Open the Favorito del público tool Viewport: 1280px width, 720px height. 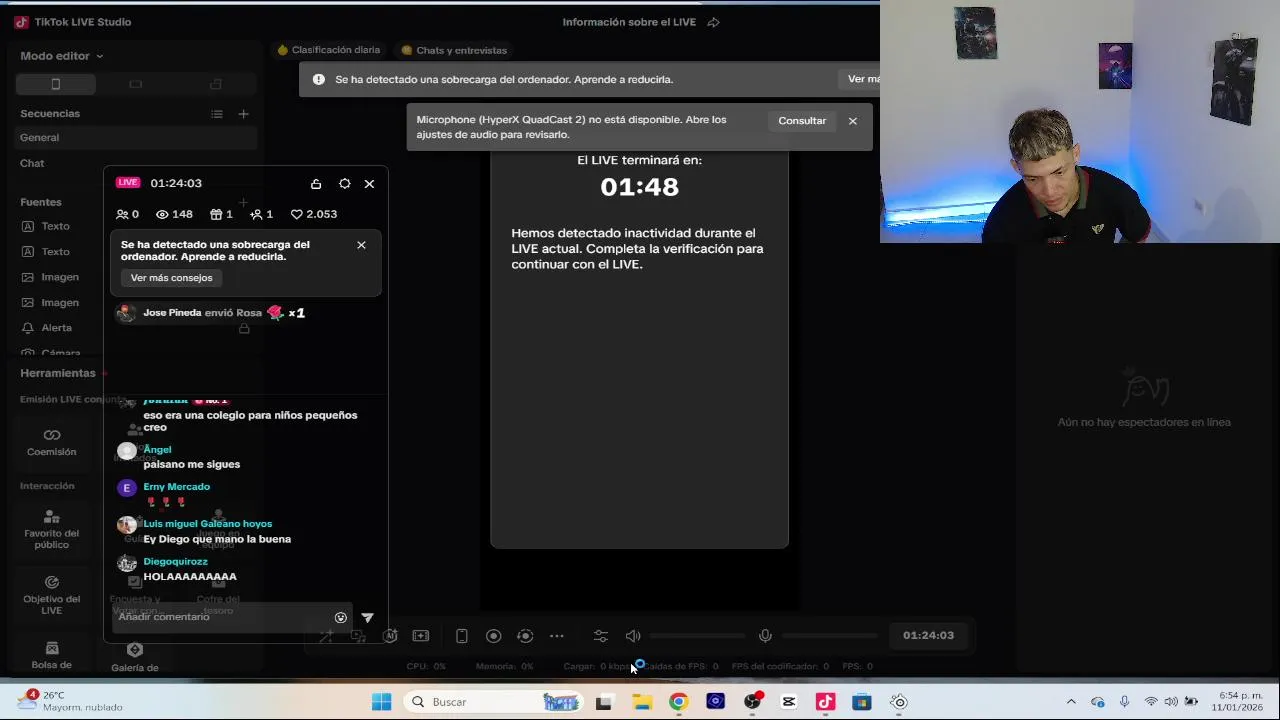51,529
